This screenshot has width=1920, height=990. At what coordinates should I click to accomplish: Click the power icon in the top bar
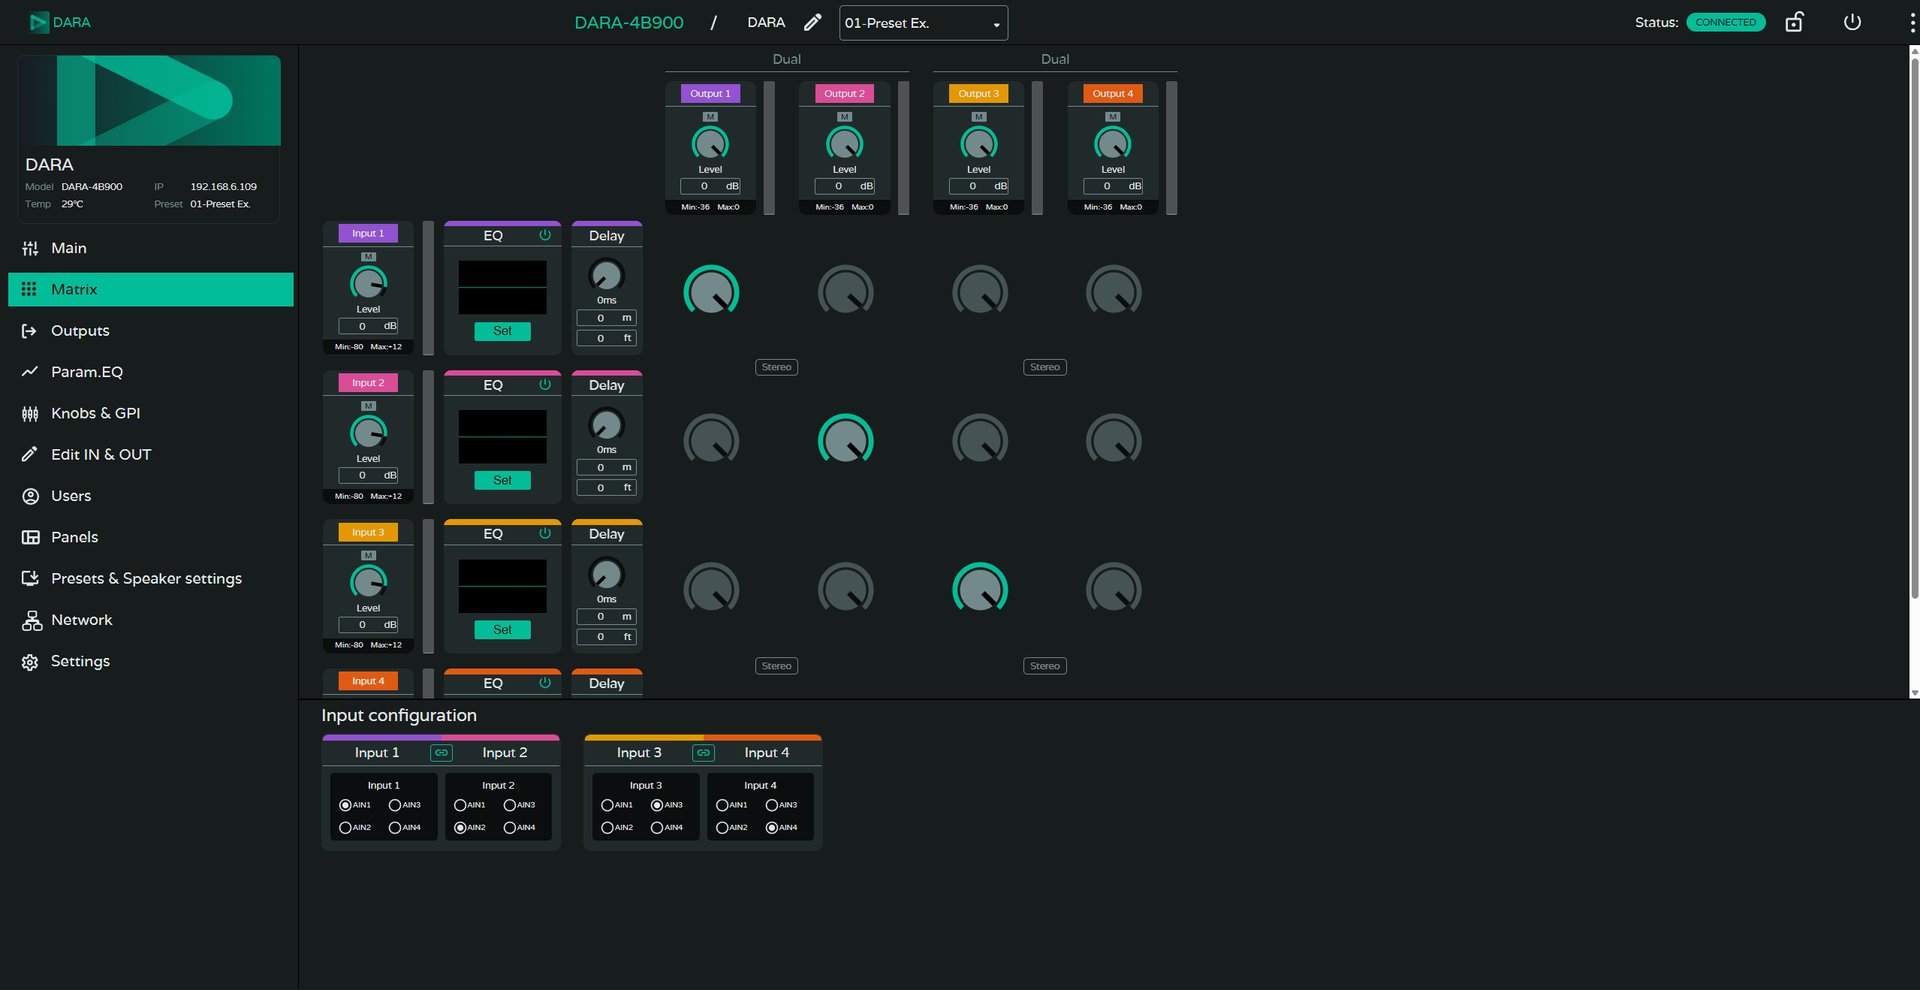click(x=1852, y=22)
